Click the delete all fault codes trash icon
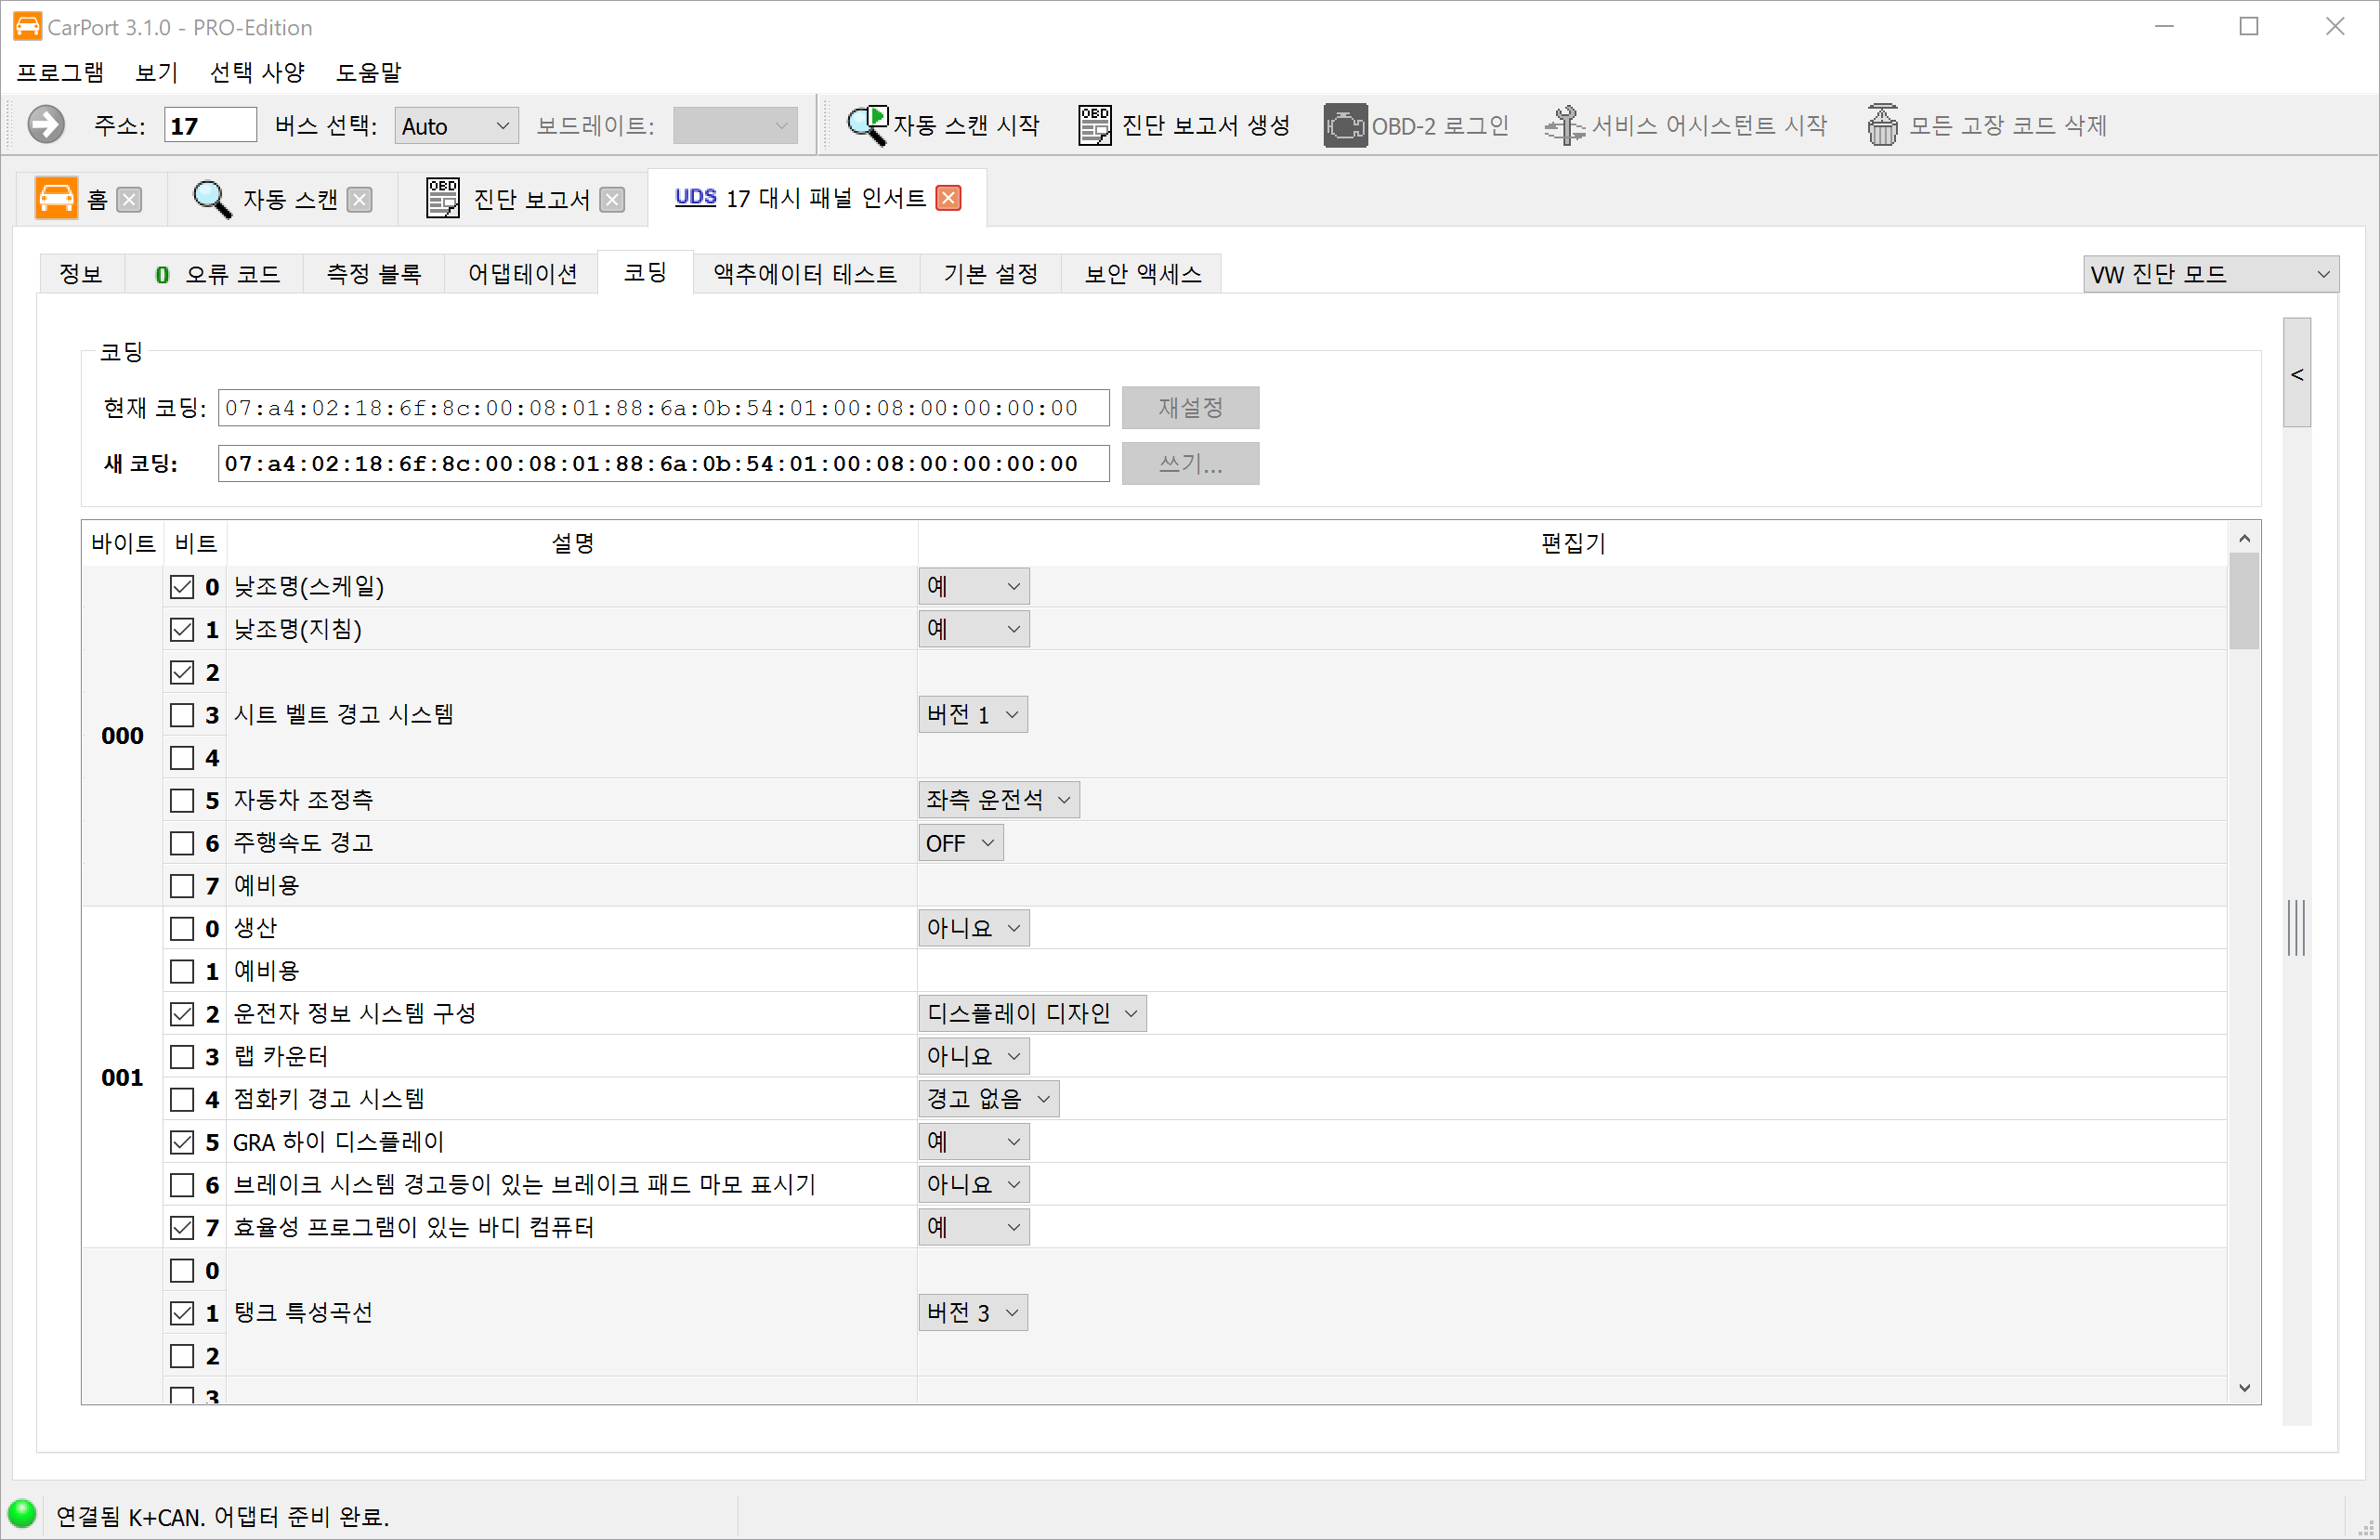The width and height of the screenshot is (2380, 1540). coord(1882,125)
